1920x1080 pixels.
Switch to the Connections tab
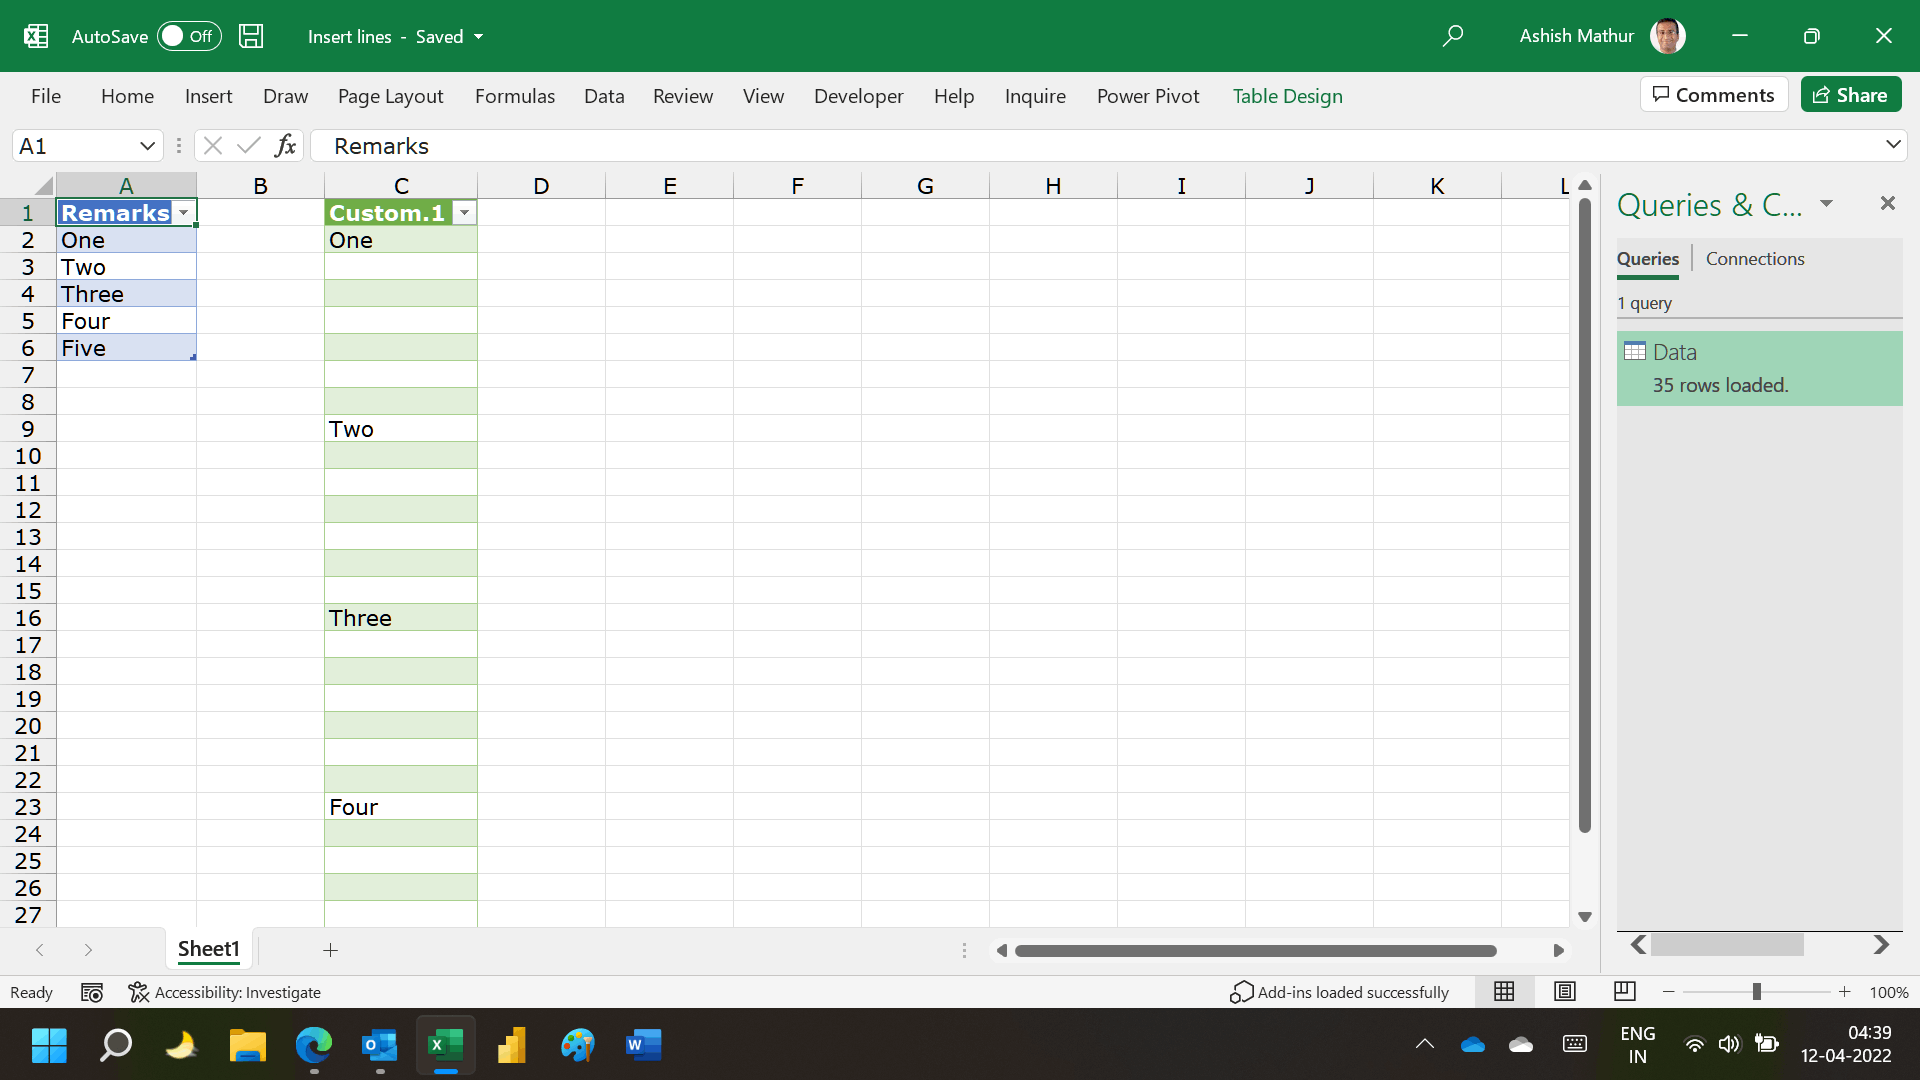(1754, 259)
